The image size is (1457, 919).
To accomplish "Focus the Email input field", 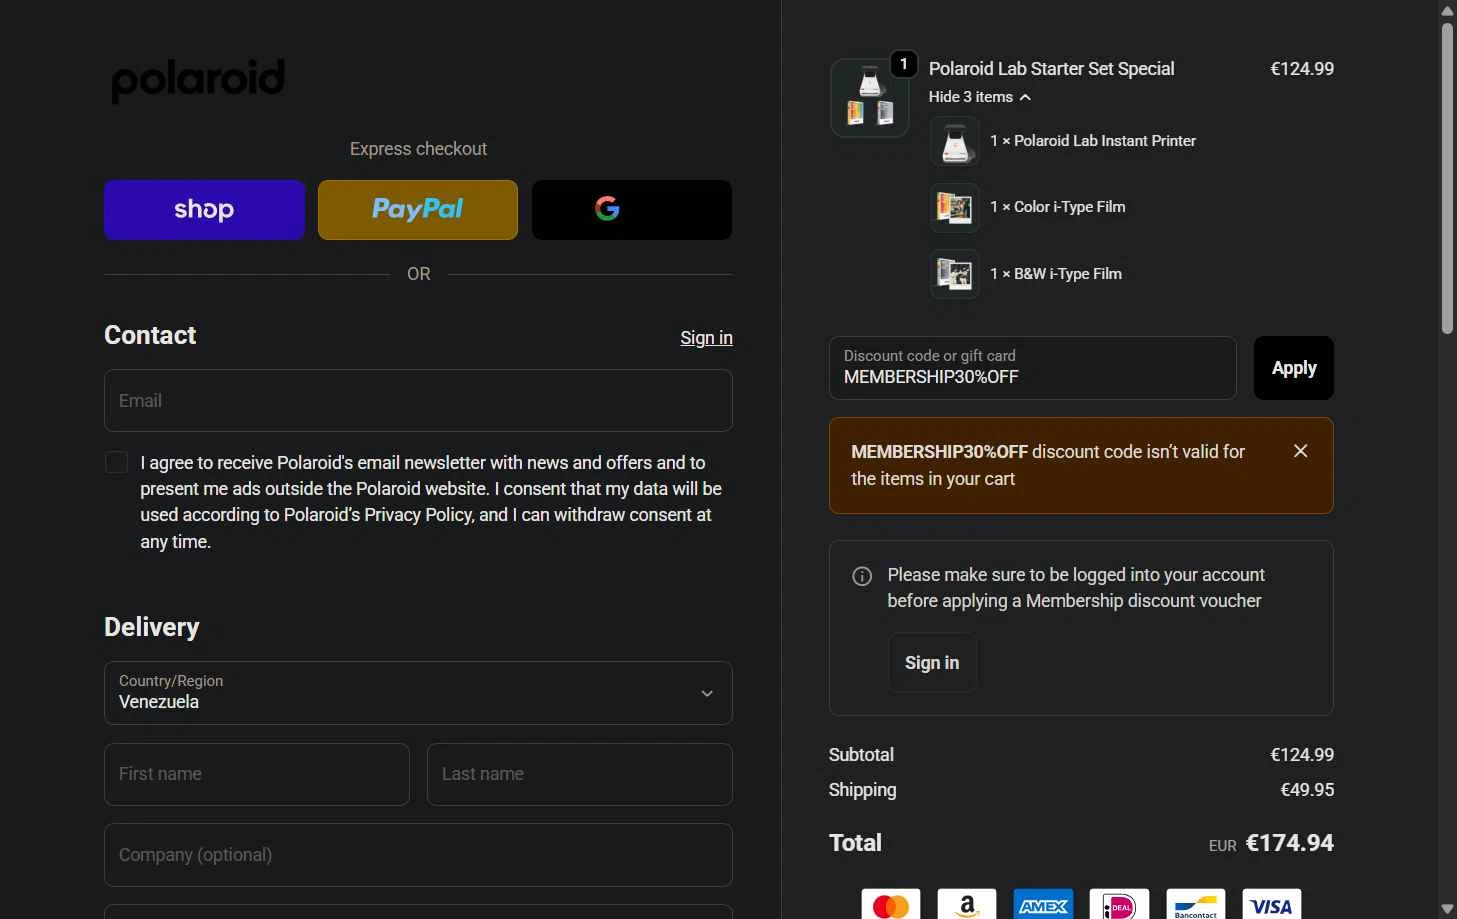I will (x=418, y=401).
